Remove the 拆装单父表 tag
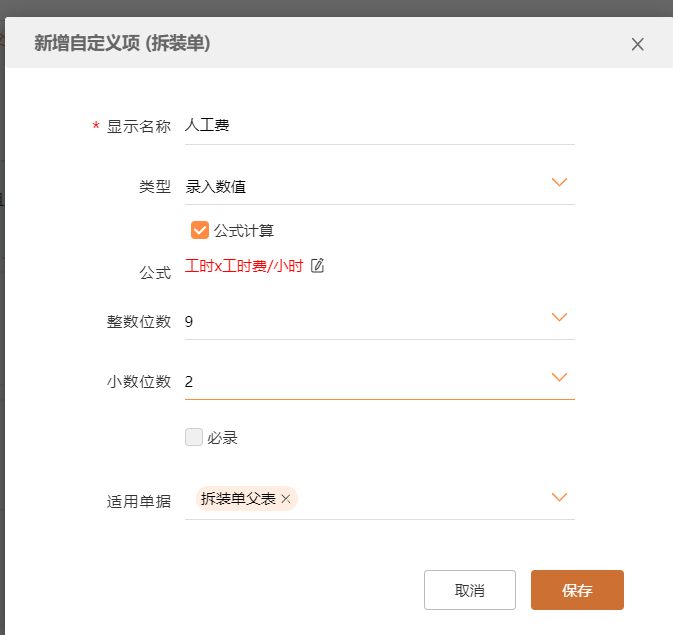Screen dimensions: 673x635 tap(286, 499)
